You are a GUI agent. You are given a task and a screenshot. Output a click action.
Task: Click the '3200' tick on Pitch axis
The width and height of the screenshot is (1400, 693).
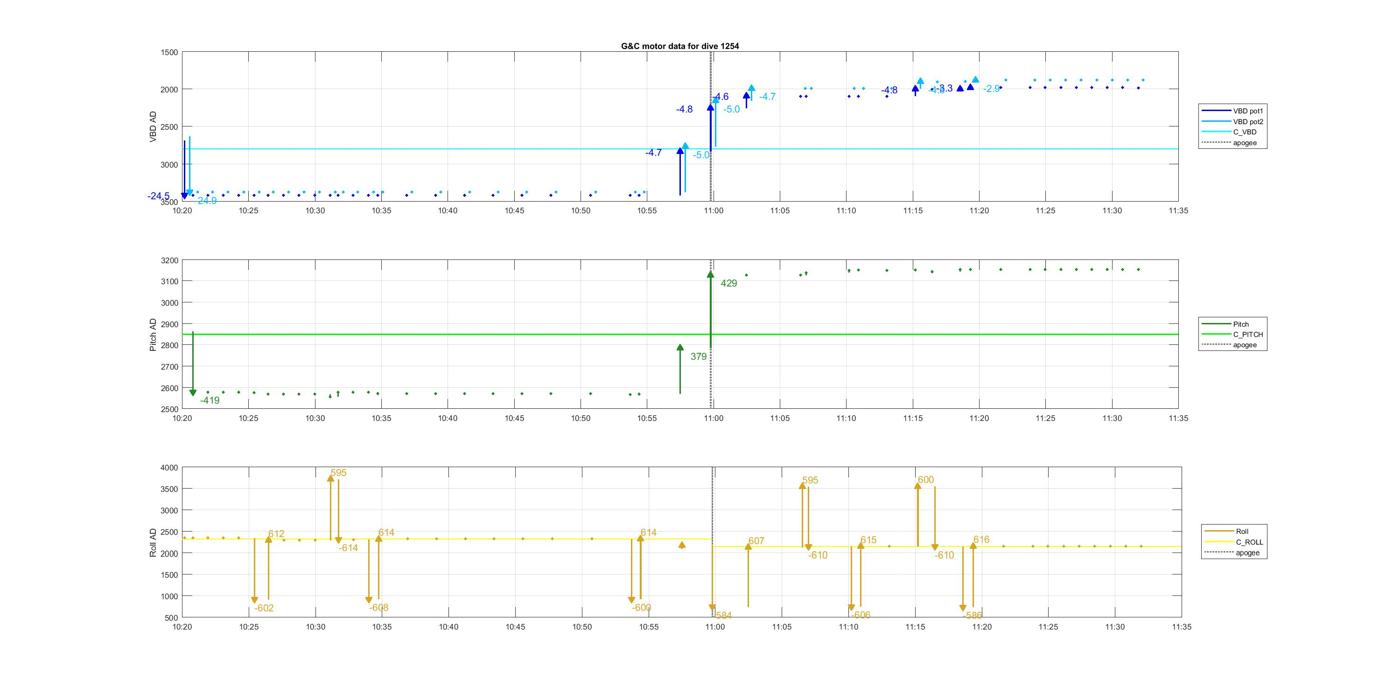pyautogui.click(x=169, y=260)
